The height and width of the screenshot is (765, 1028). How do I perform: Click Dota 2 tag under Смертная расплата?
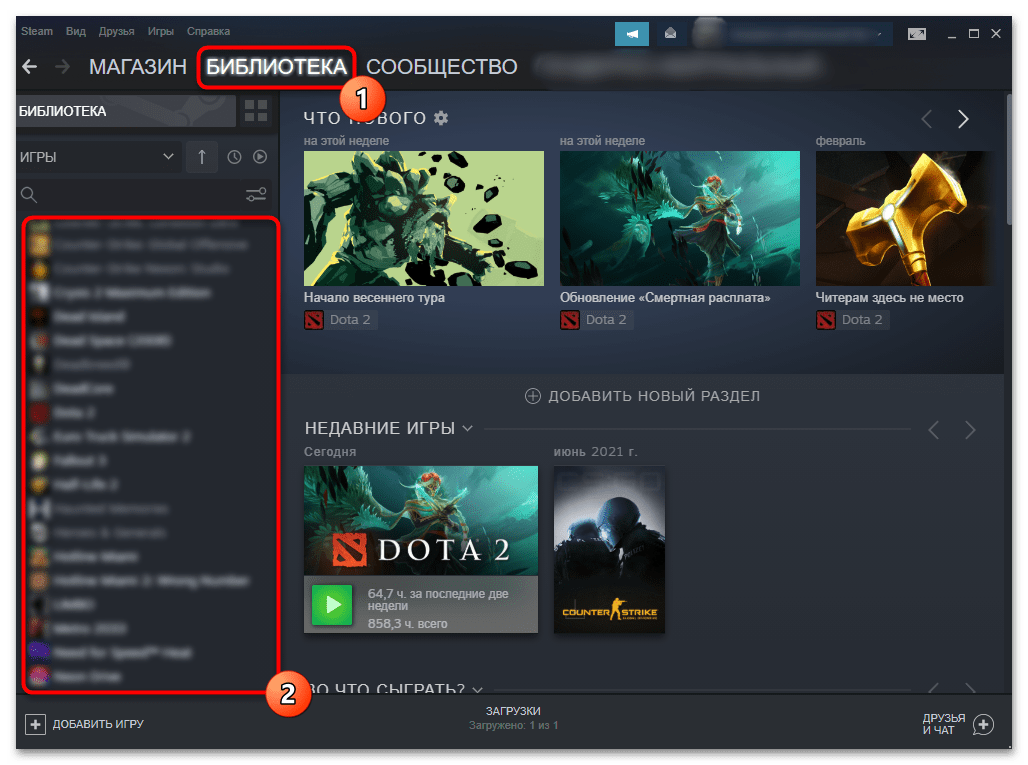click(x=596, y=320)
